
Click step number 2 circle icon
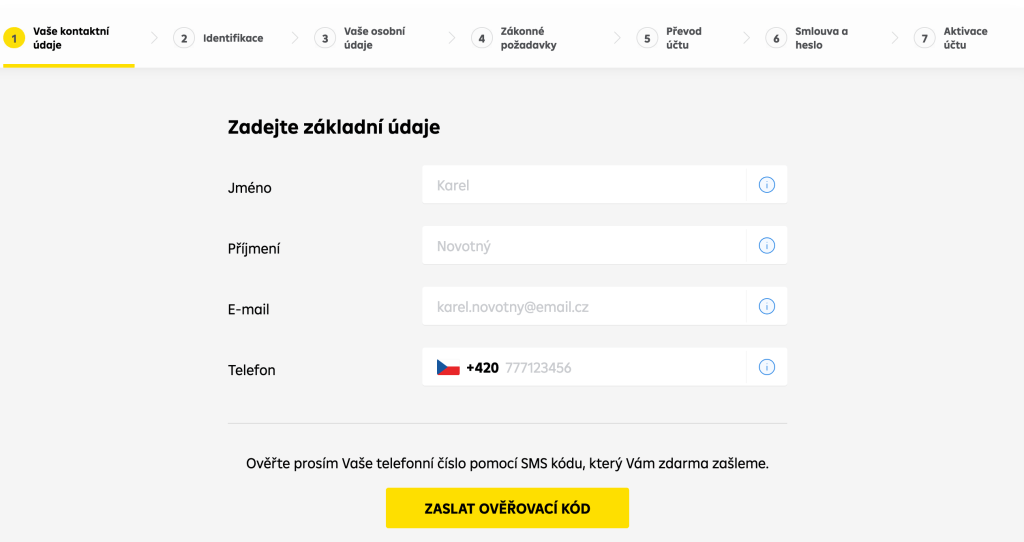pyautogui.click(x=184, y=39)
